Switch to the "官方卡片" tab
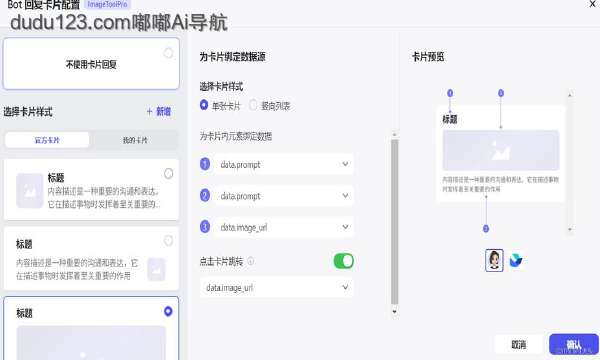This screenshot has width=600, height=360. pos(47,140)
